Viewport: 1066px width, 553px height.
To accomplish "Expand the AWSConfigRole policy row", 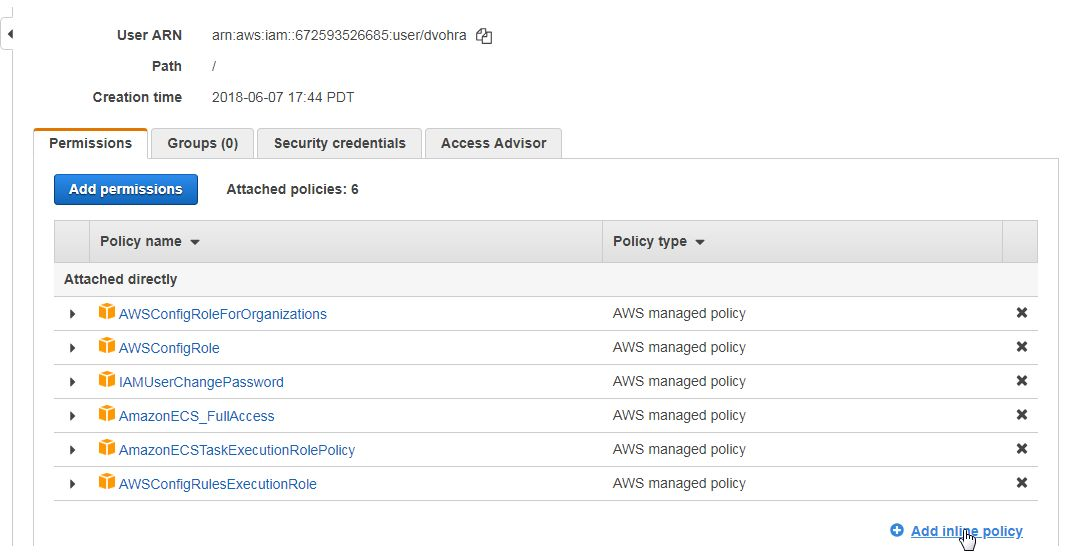I will tap(72, 348).
